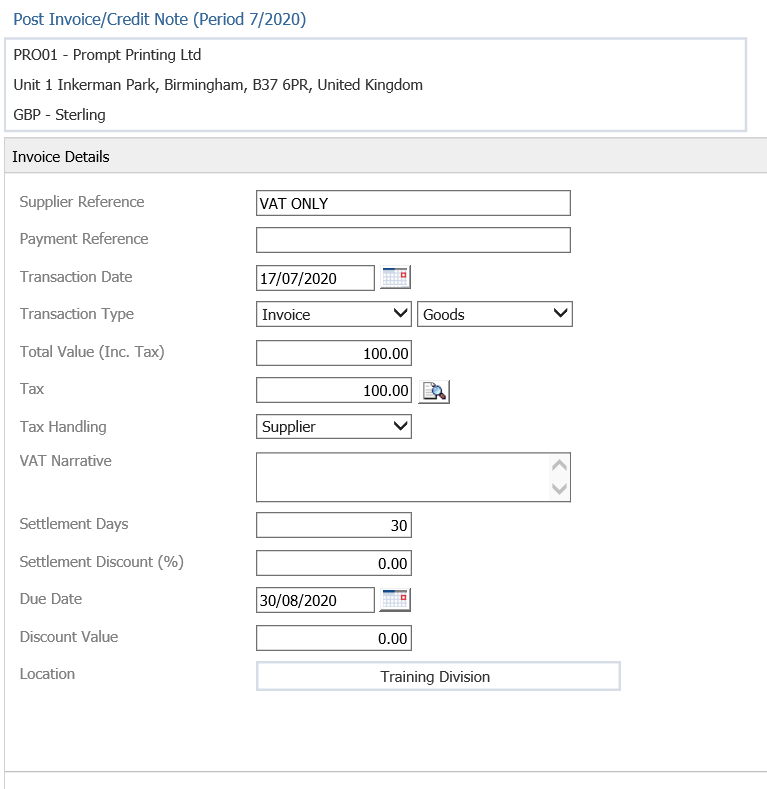Click the Total Value (Inc. Tax) field

(x=334, y=353)
